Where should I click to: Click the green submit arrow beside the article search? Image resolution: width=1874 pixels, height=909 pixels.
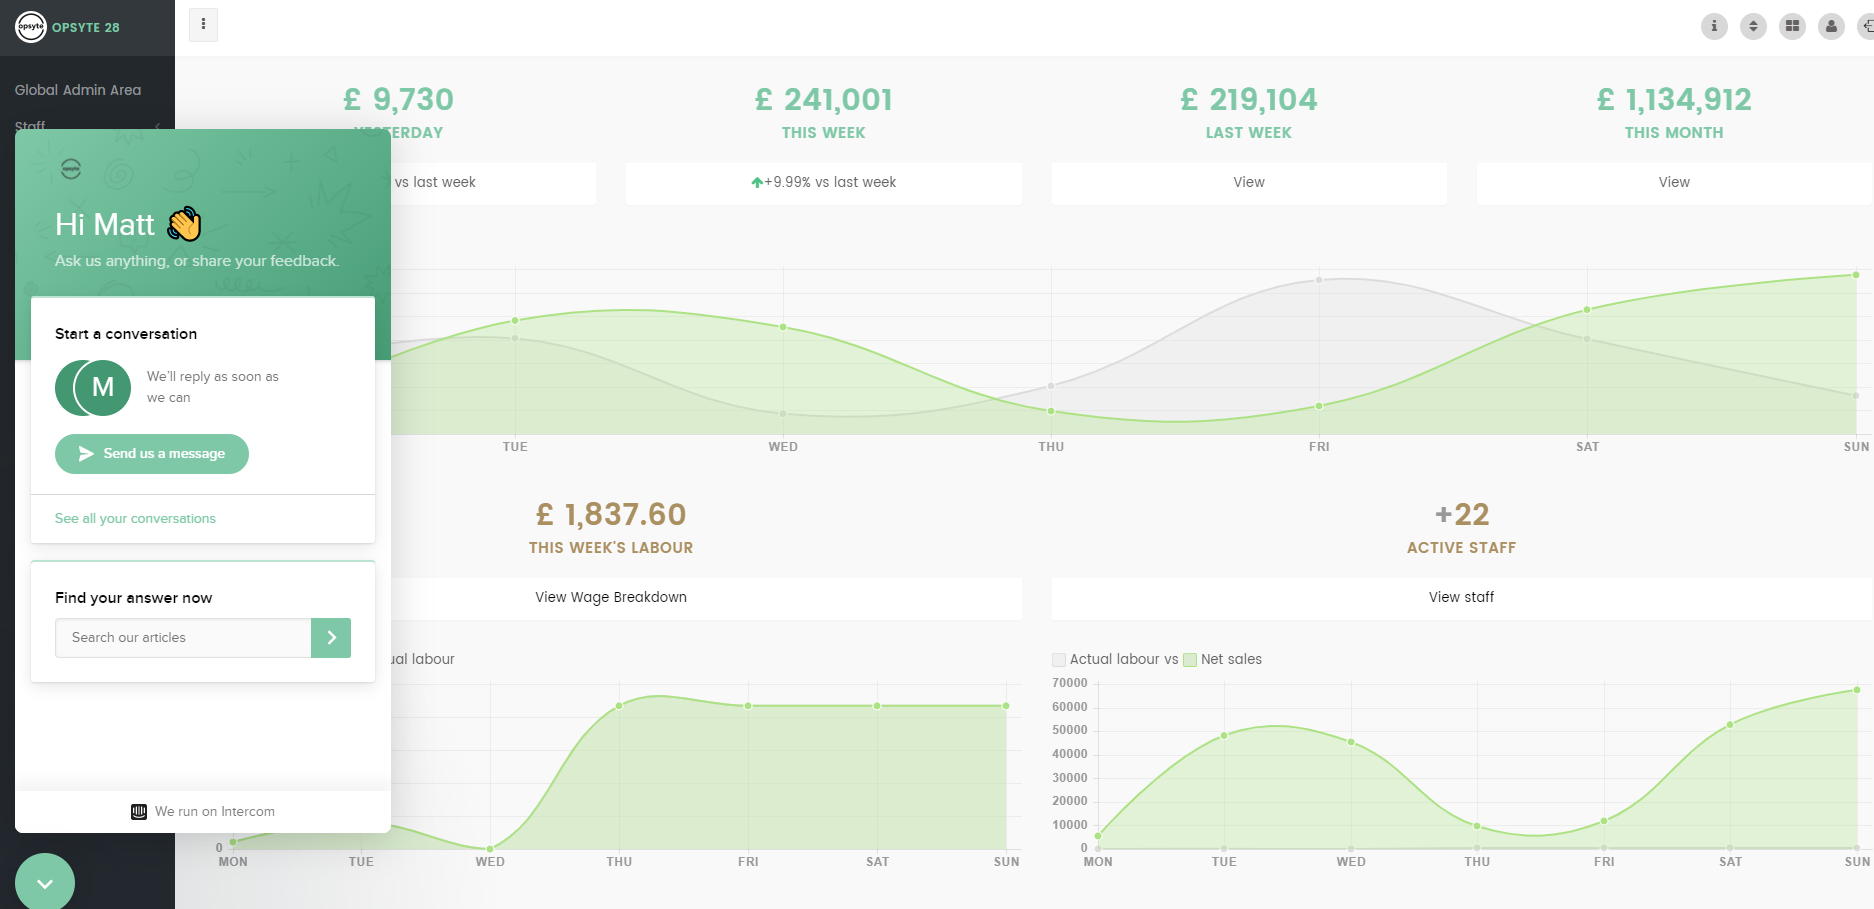(x=331, y=637)
